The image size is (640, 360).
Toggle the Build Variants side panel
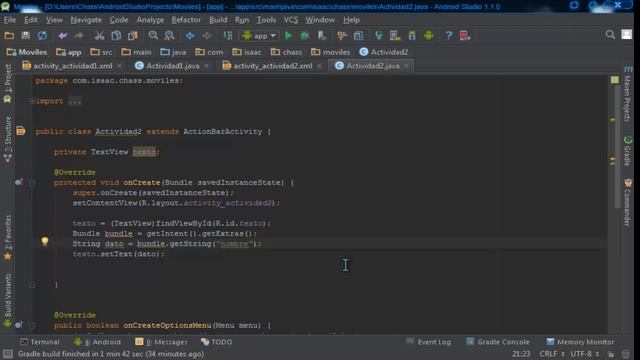click(x=7, y=300)
